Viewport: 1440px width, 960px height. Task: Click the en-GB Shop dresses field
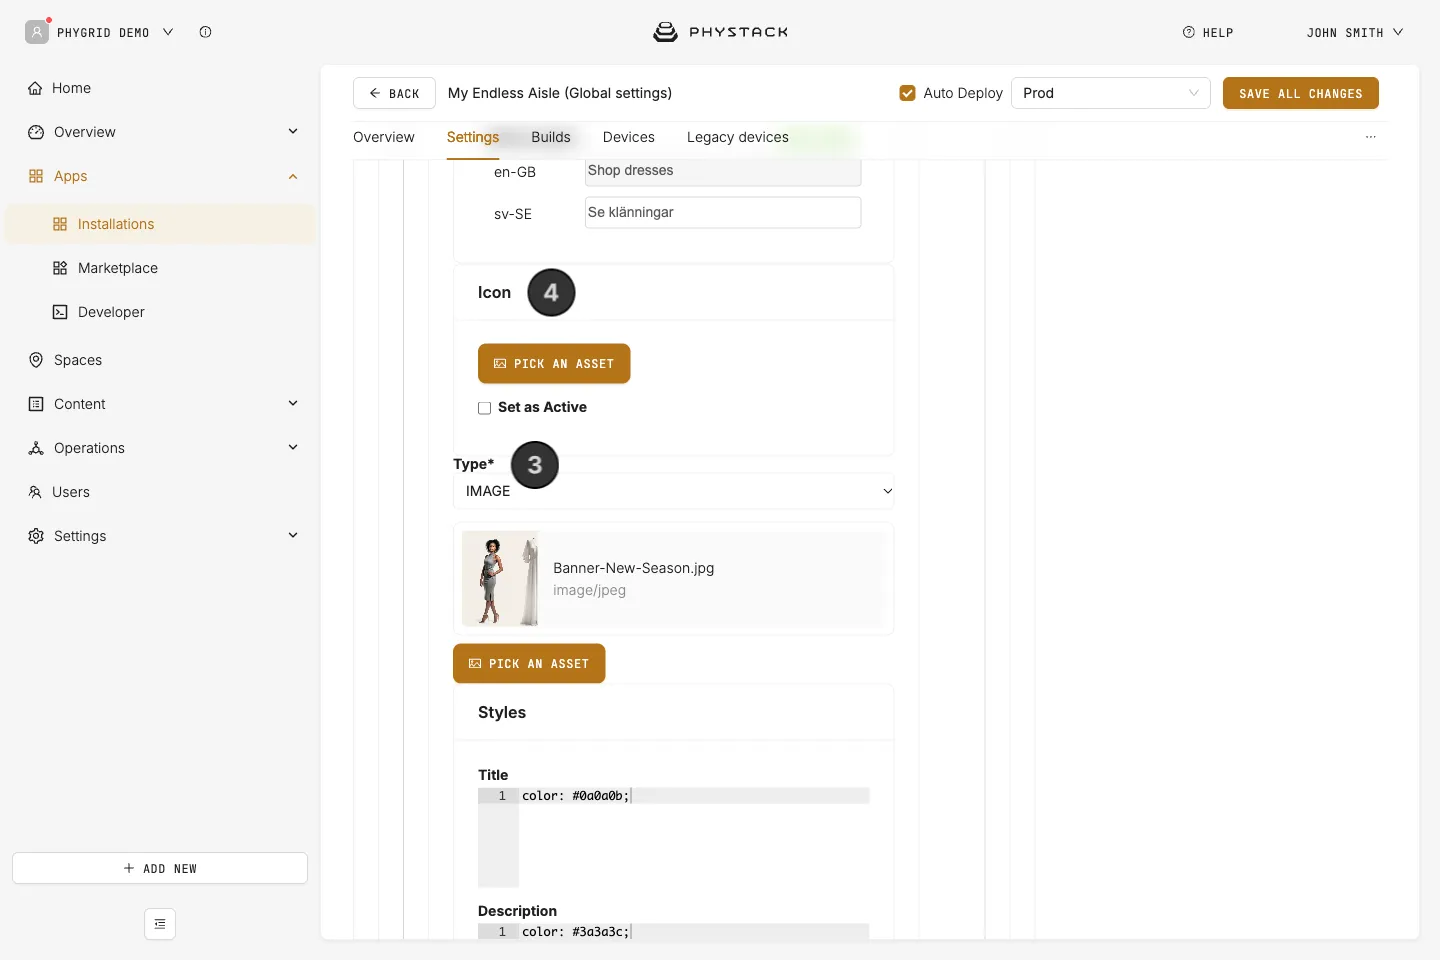click(723, 171)
